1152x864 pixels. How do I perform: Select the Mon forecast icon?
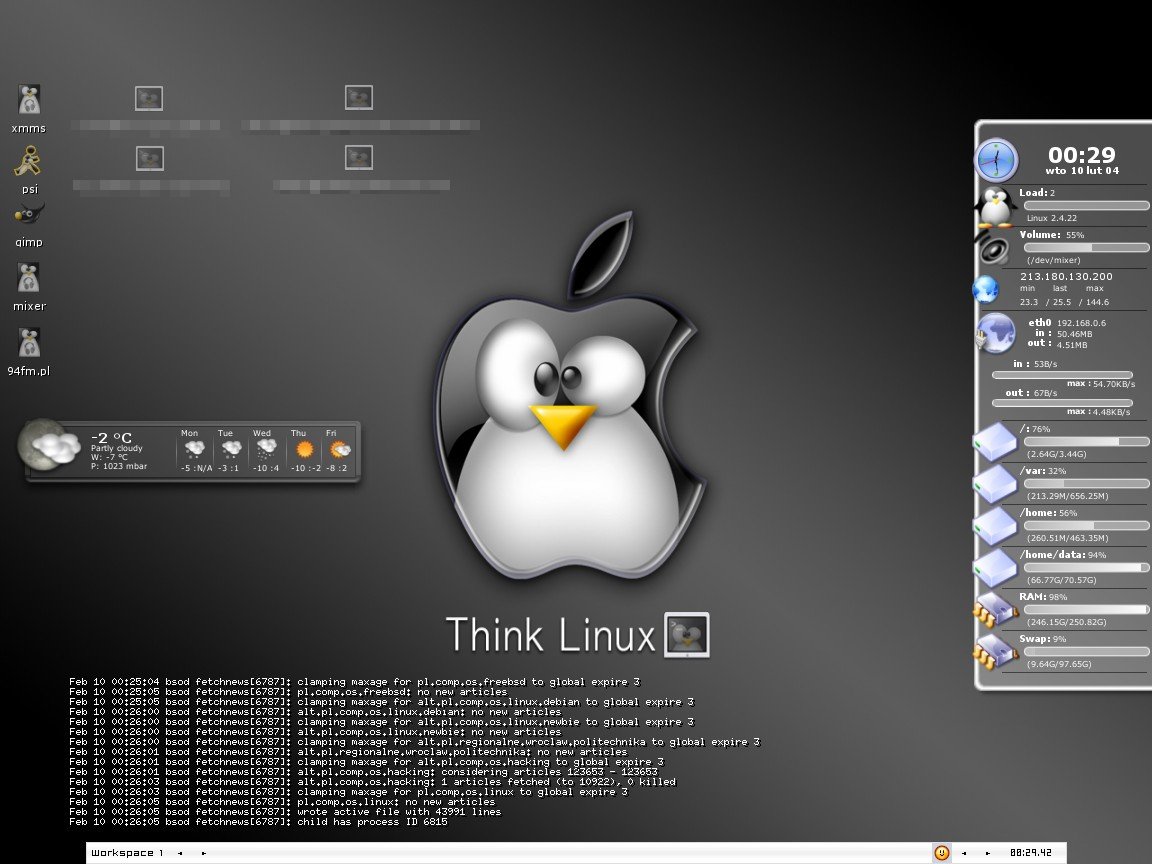coord(195,448)
